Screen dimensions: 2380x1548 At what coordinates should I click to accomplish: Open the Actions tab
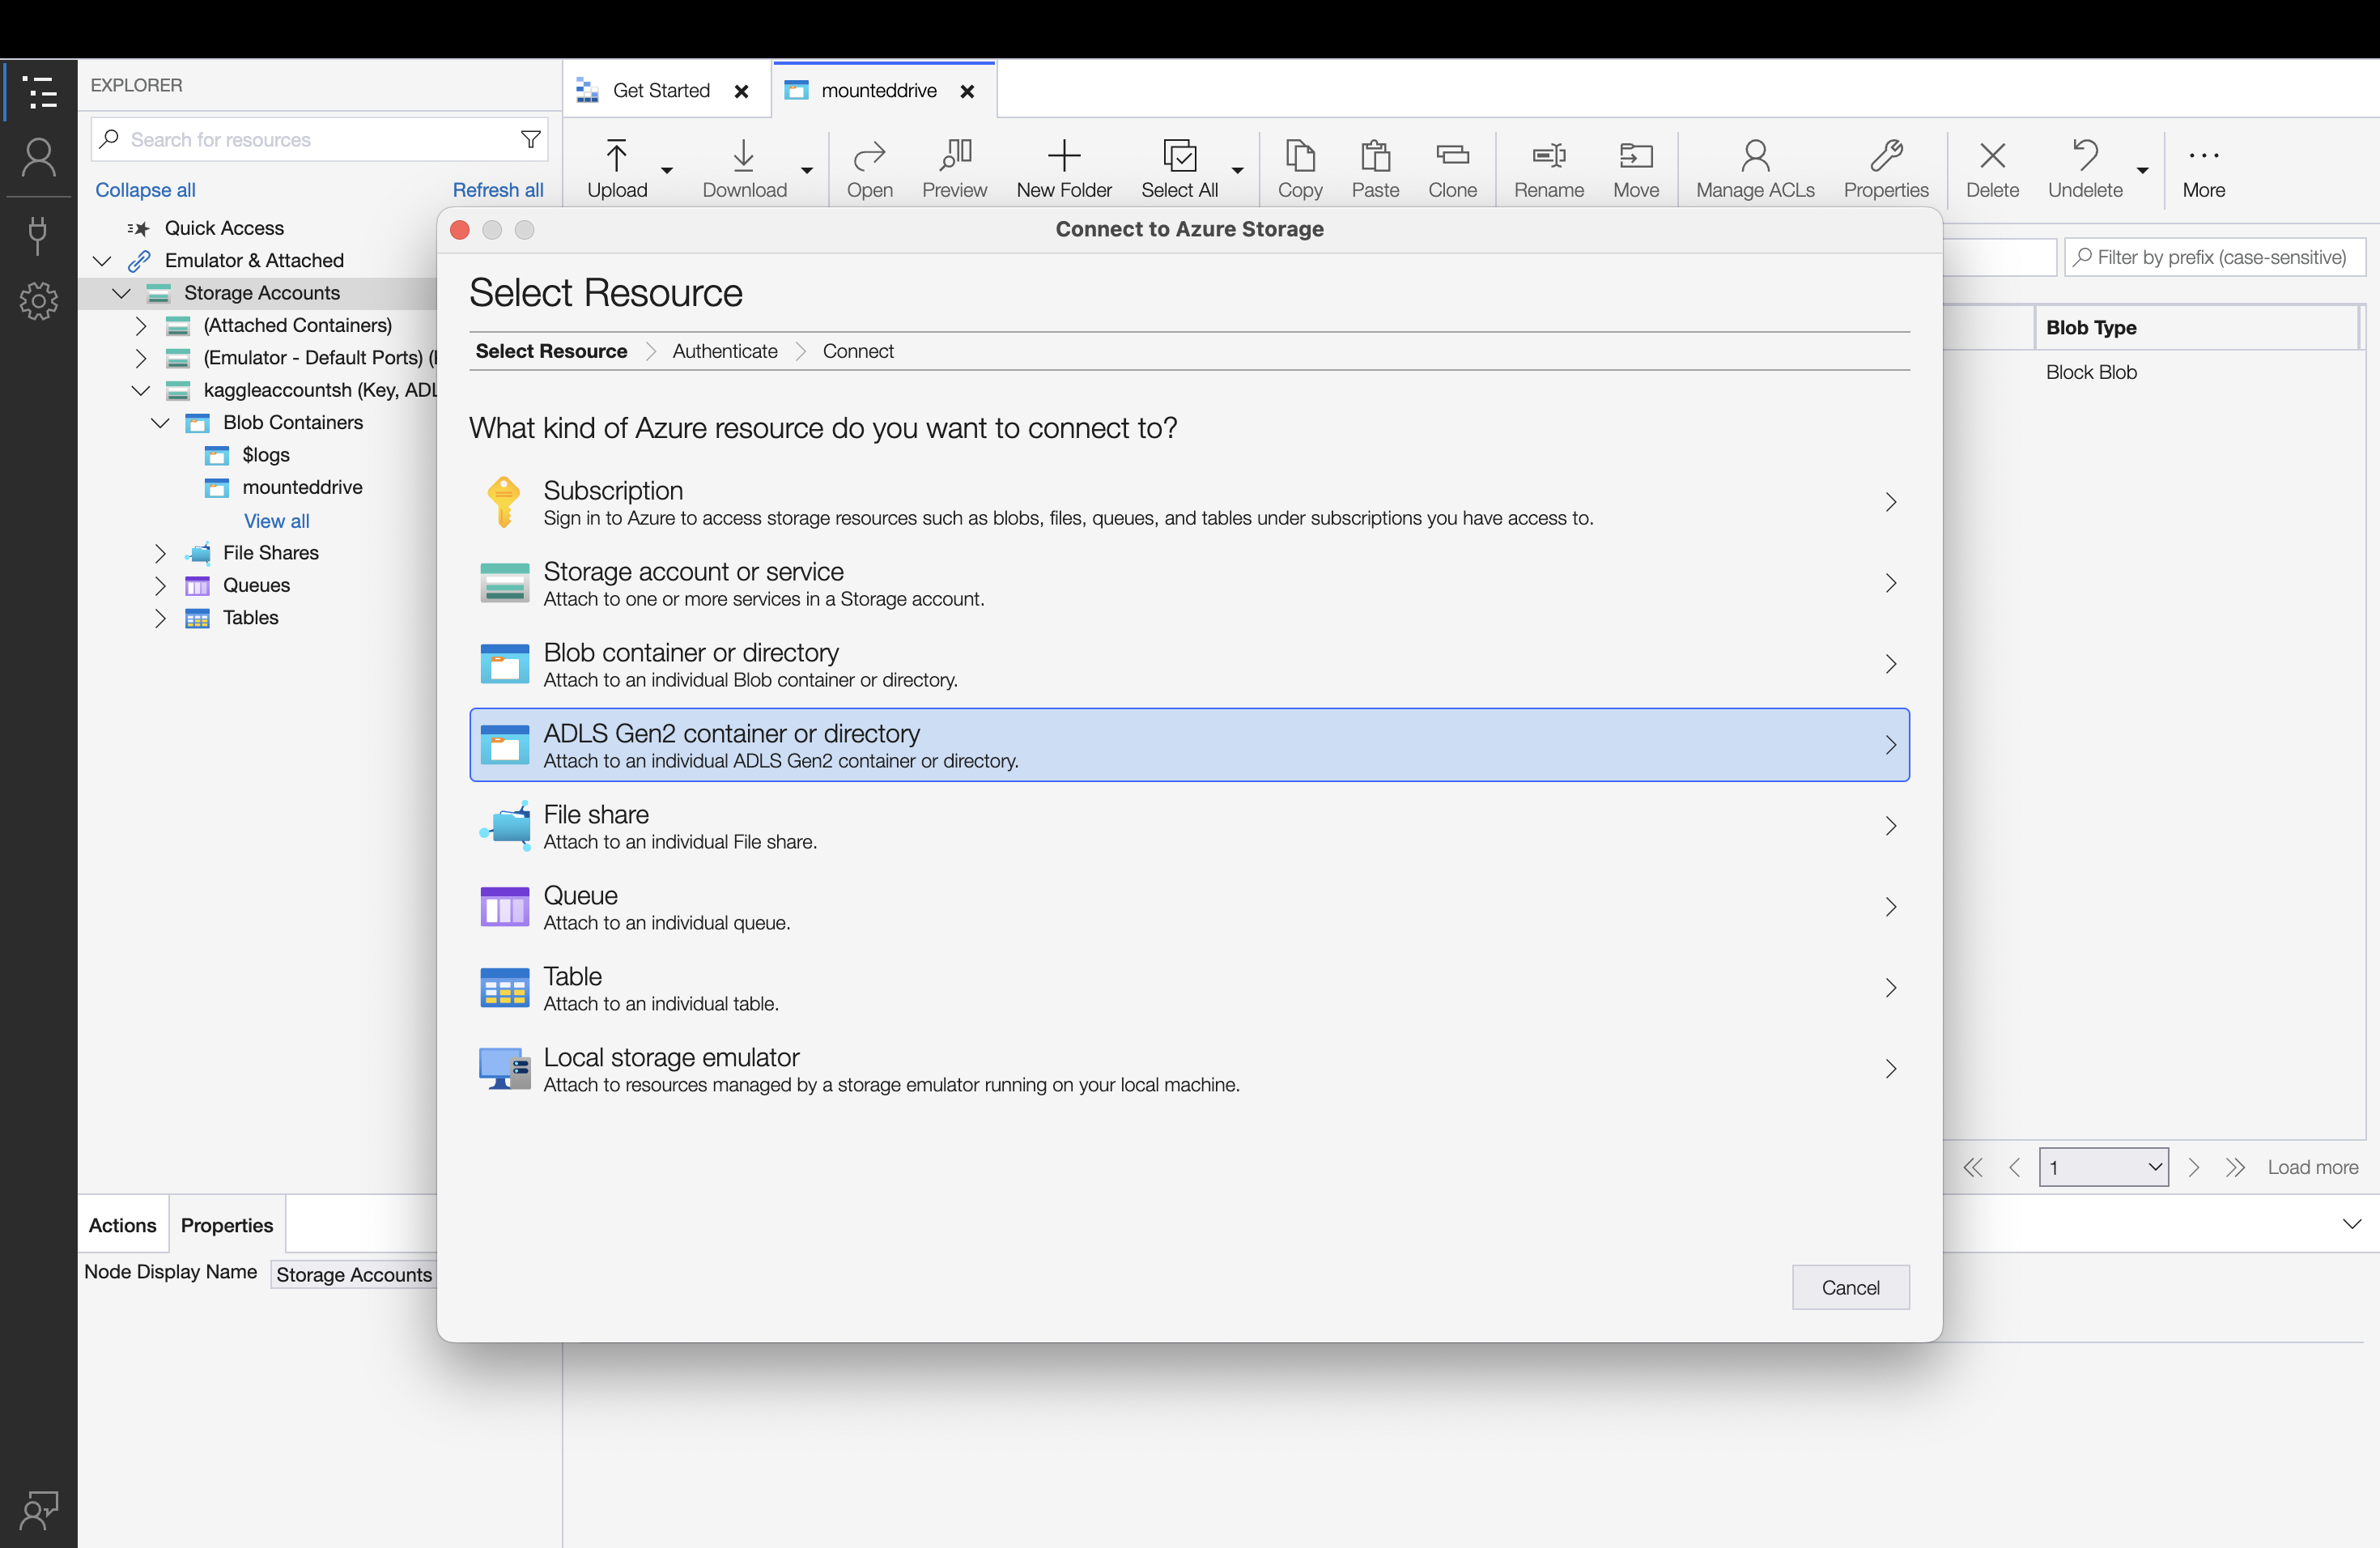(122, 1225)
